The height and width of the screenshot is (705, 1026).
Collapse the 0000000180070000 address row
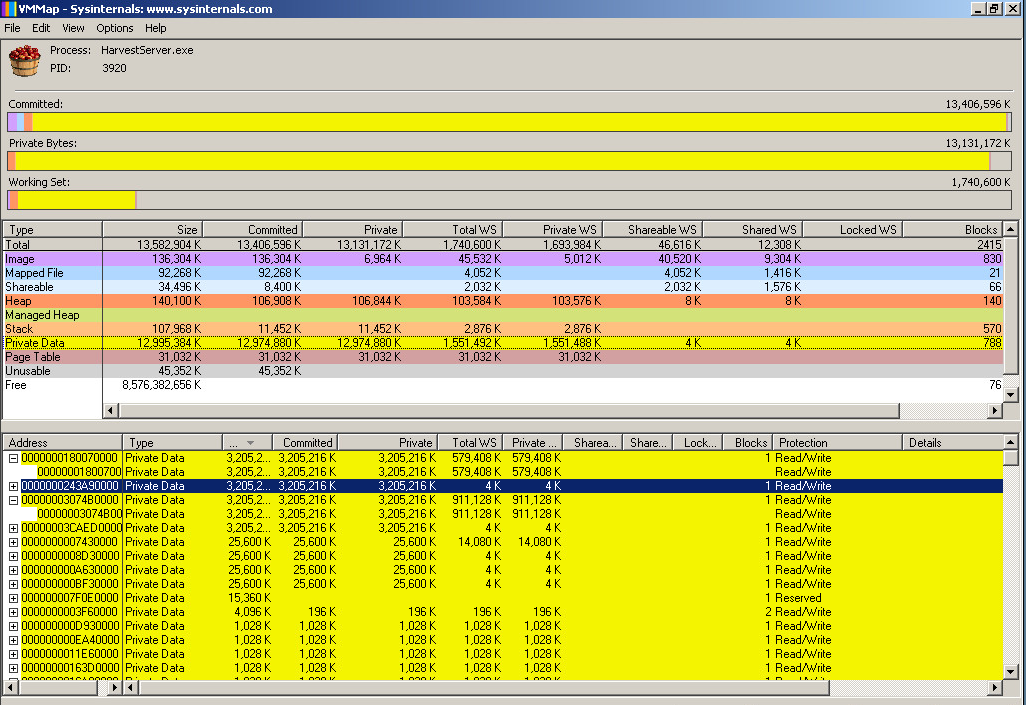(13, 458)
